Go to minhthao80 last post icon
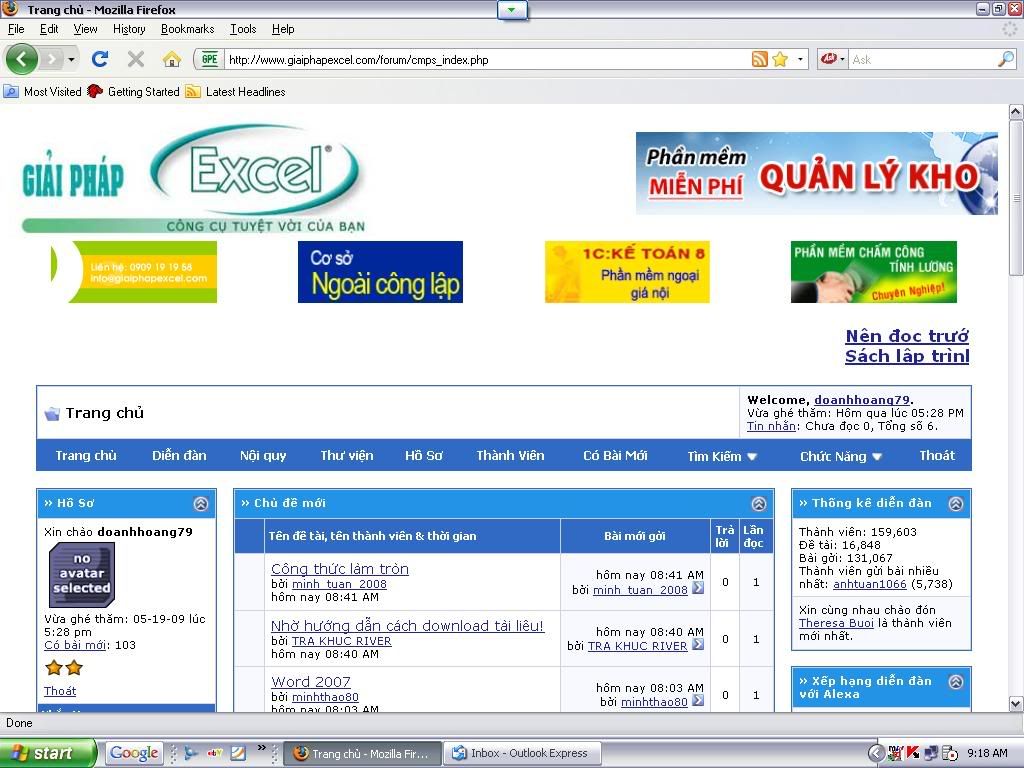 (698, 701)
